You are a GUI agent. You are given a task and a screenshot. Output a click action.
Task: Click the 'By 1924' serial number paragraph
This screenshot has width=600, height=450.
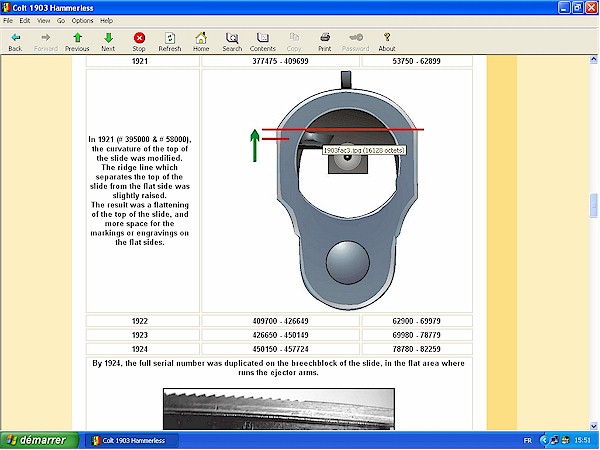[279, 368]
